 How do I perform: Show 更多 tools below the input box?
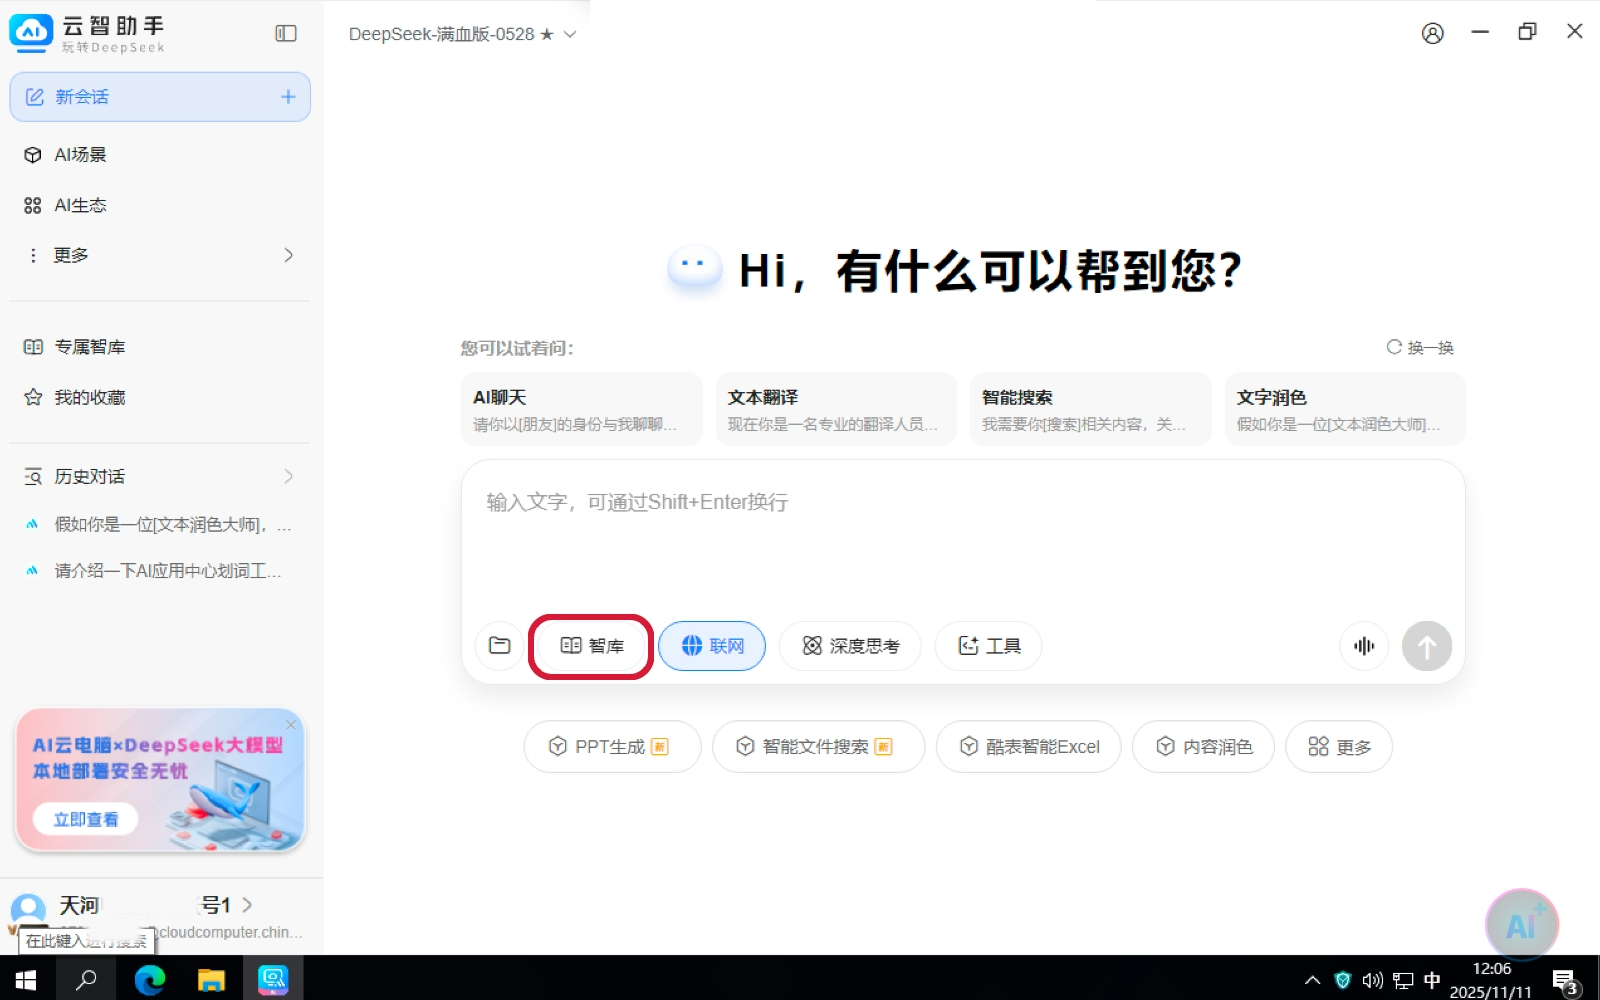click(1339, 747)
